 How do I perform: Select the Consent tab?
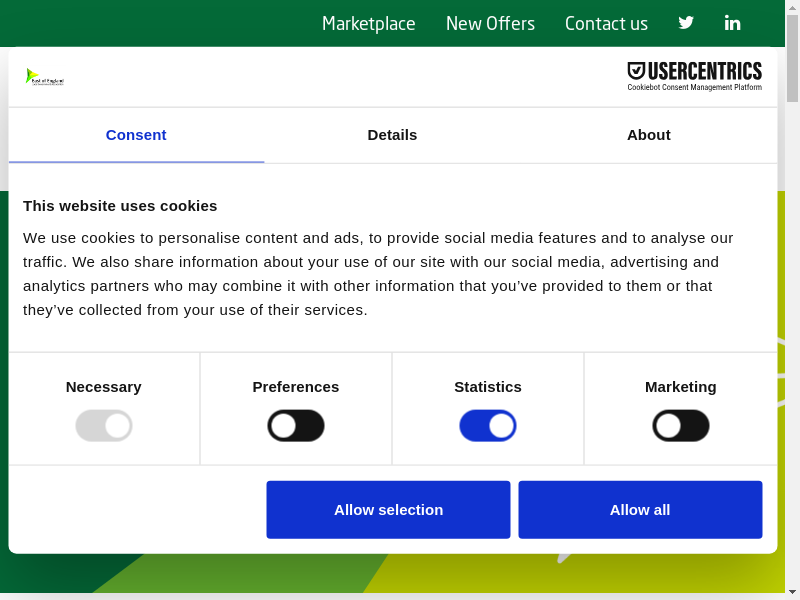click(x=136, y=135)
